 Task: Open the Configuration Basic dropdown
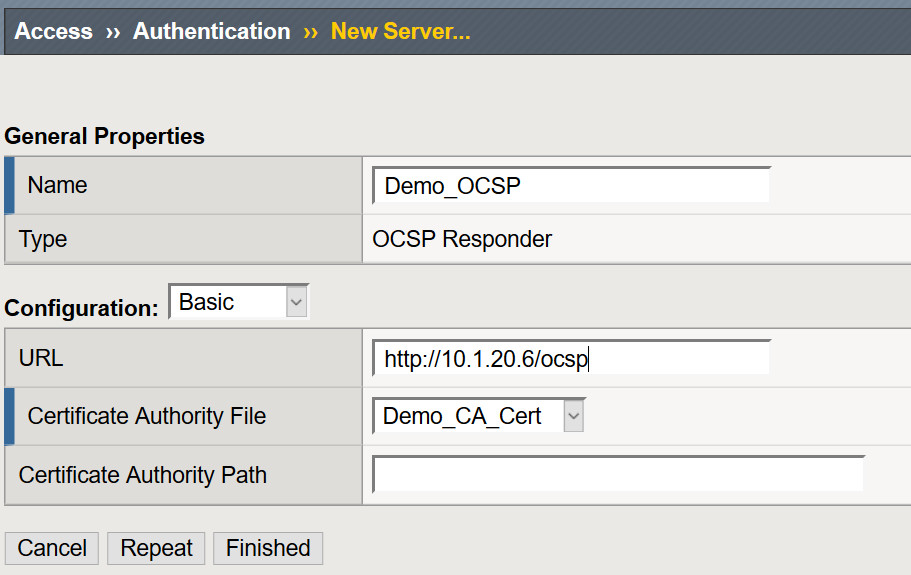pos(238,301)
